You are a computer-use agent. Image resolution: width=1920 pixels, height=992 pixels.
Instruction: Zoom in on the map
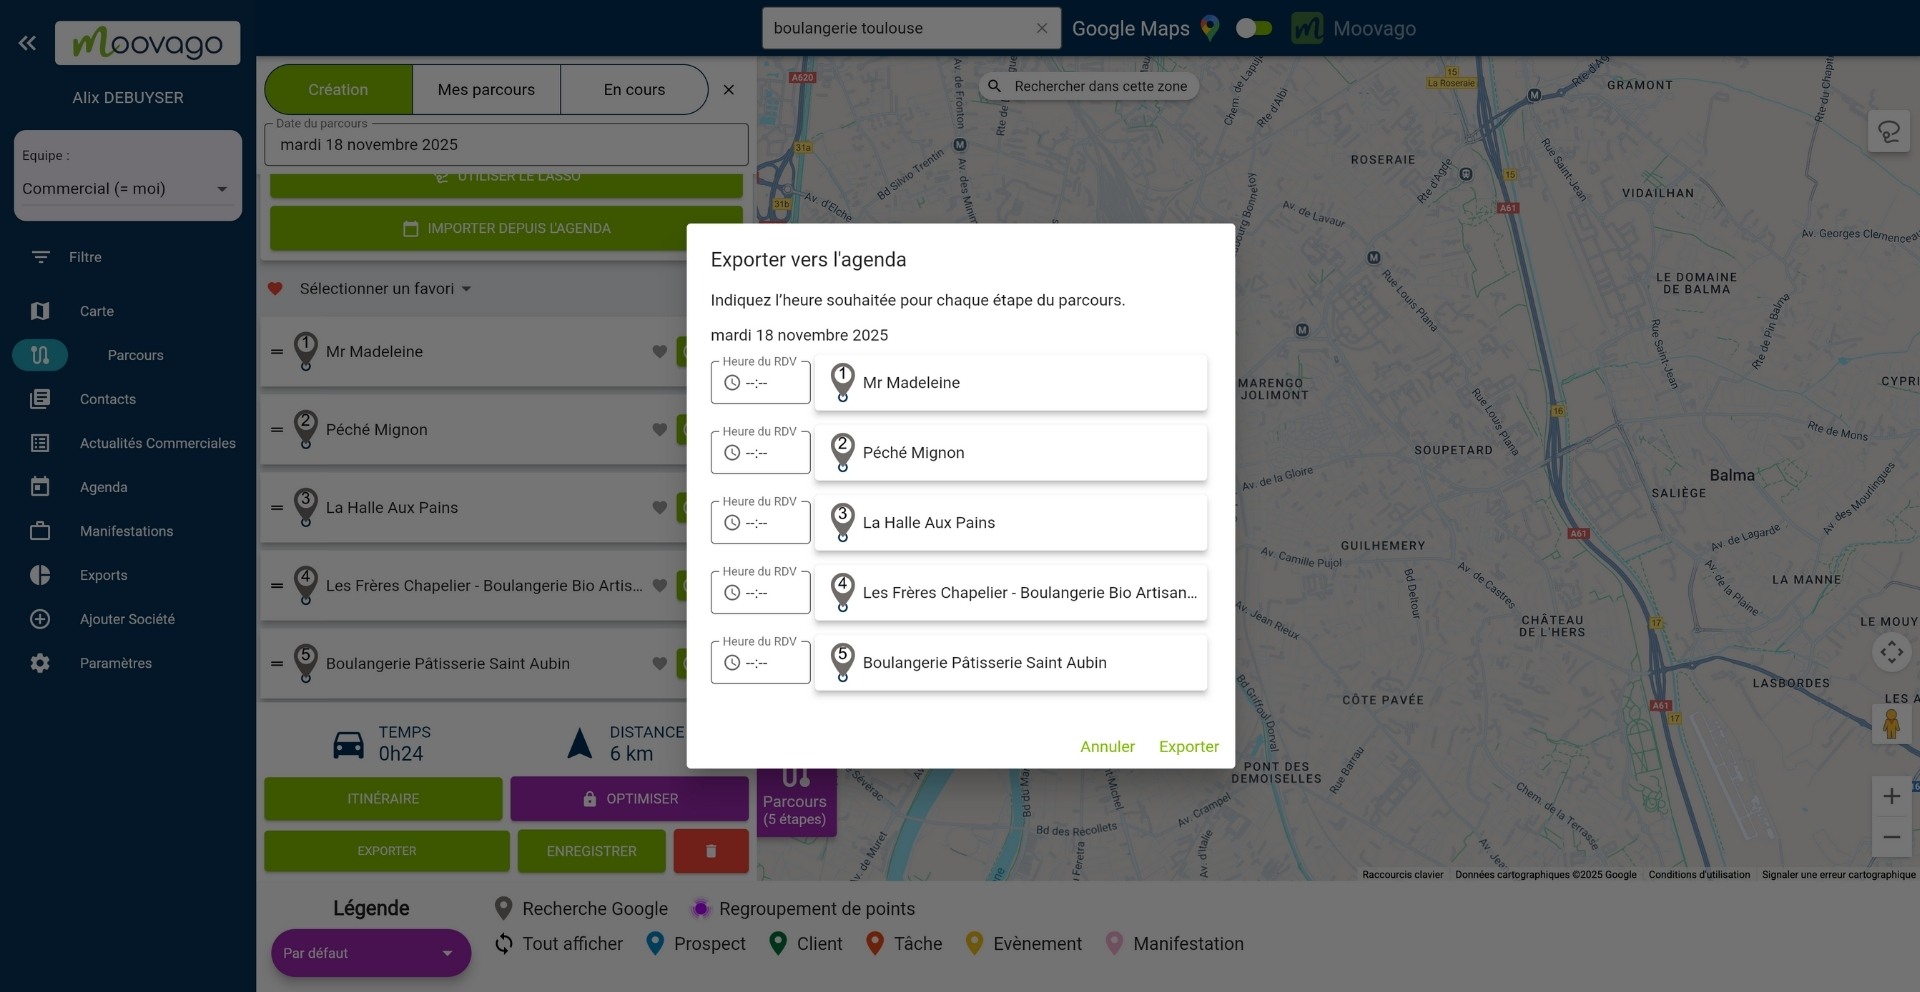1891,796
